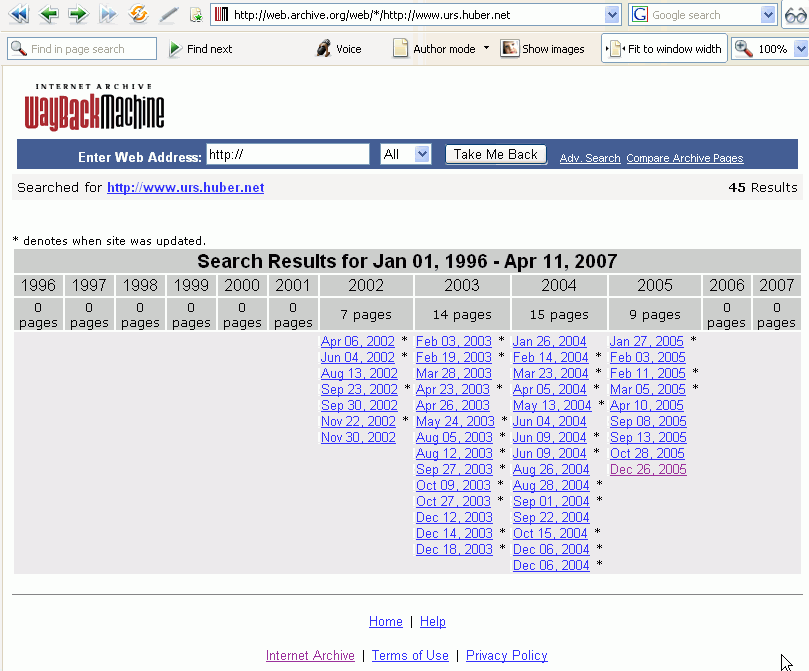
Task: Open the Jun 04, 2004 snapshot
Action: click(549, 421)
